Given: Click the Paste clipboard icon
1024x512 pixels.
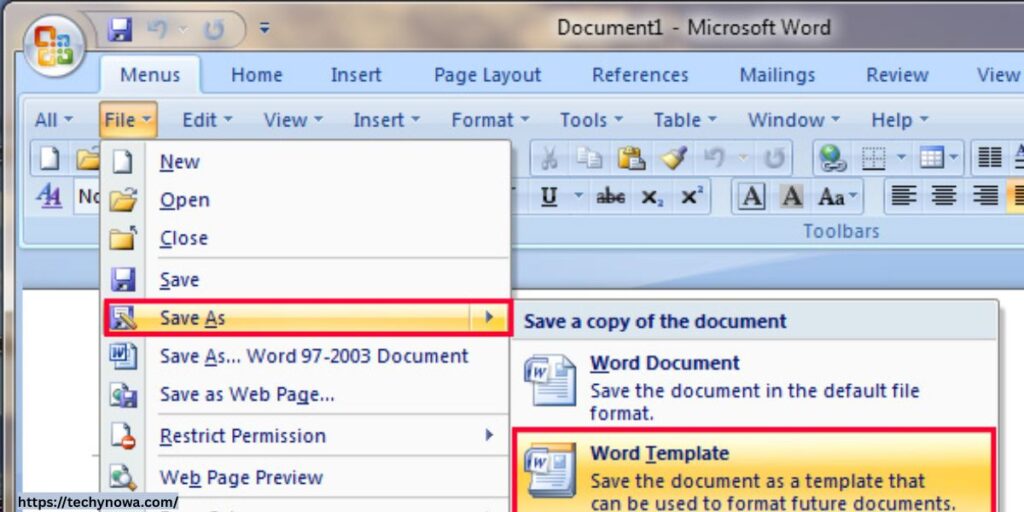Looking at the screenshot, I should [631, 158].
